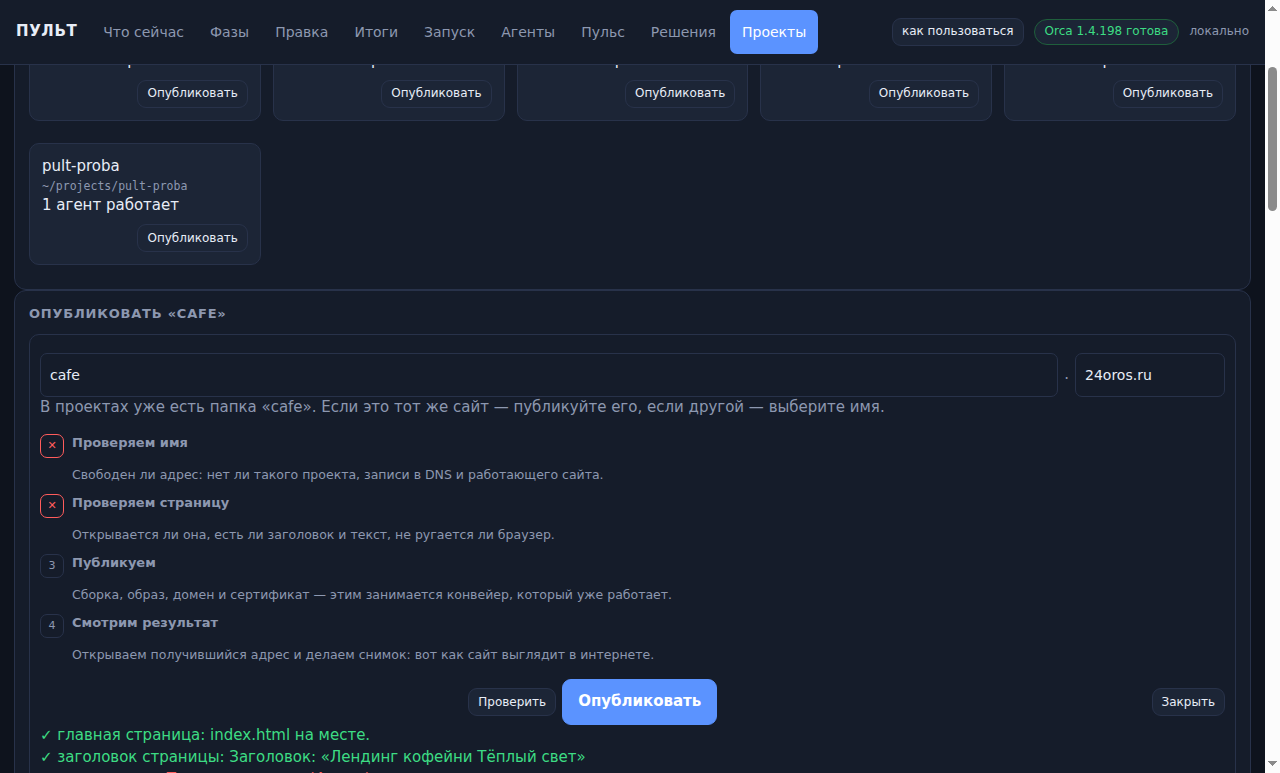Click the «pult-proba» project title
Screen dimensions: 1280x773
click(81, 166)
